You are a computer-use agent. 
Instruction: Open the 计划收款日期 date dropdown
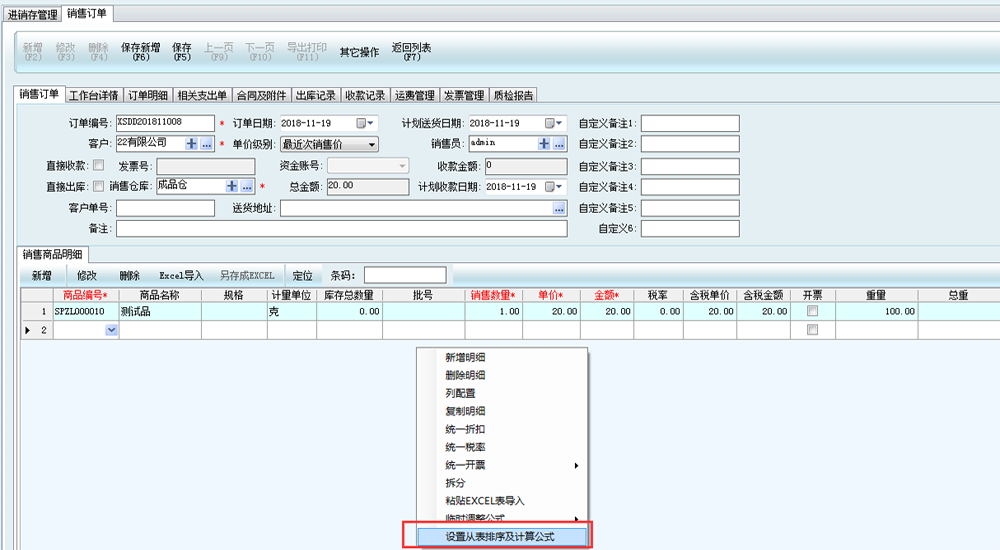pyautogui.click(x=554, y=186)
